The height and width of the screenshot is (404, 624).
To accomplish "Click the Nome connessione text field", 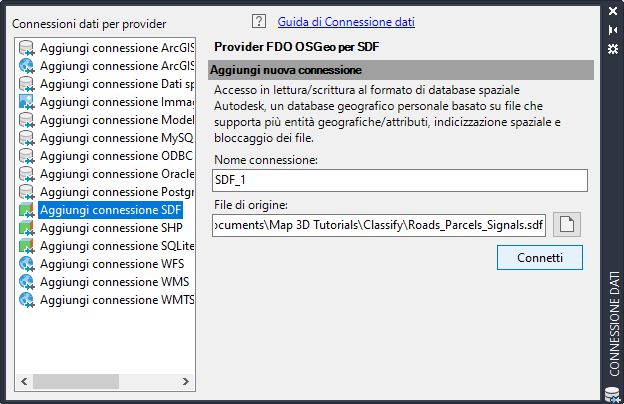I will [399, 180].
